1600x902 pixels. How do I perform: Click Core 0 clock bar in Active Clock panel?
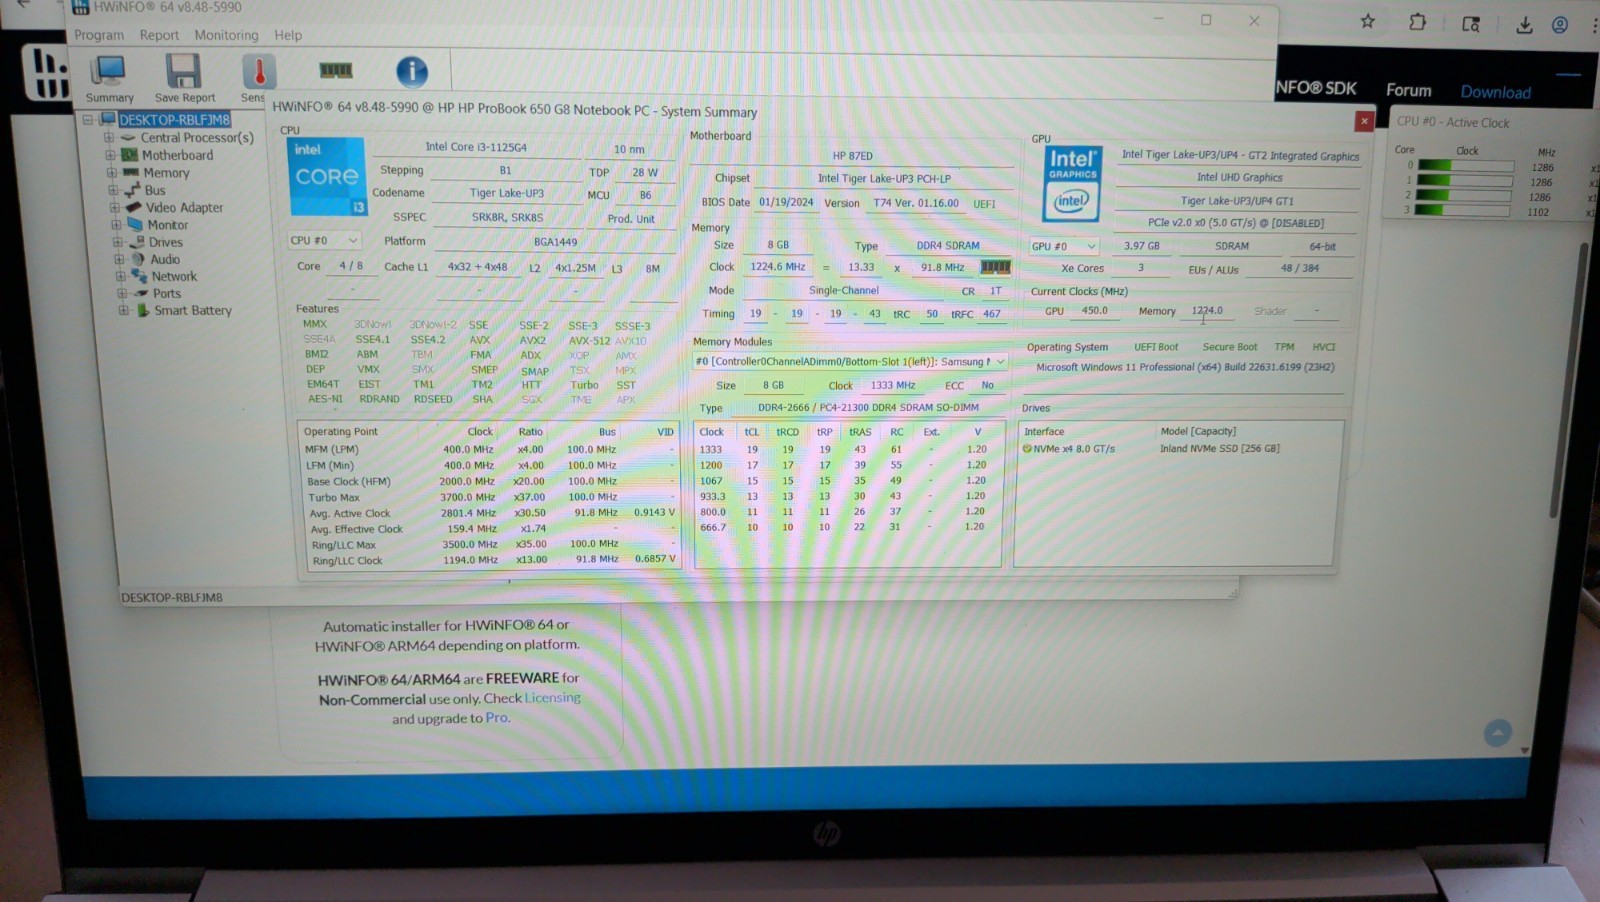[x=1464, y=166]
